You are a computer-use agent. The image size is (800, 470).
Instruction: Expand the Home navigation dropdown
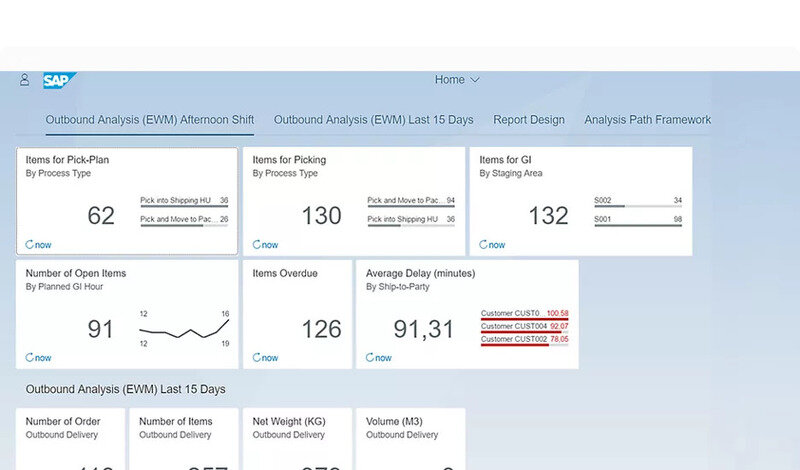click(x=457, y=80)
